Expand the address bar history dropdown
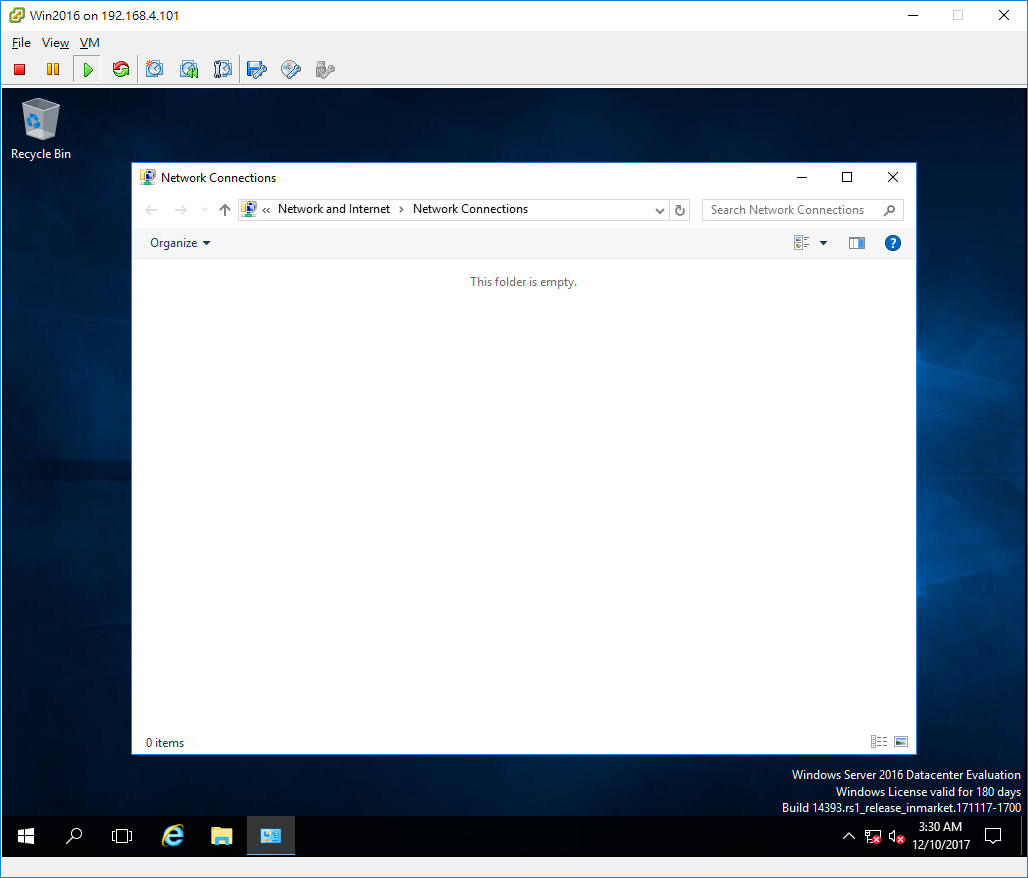 [660, 210]
